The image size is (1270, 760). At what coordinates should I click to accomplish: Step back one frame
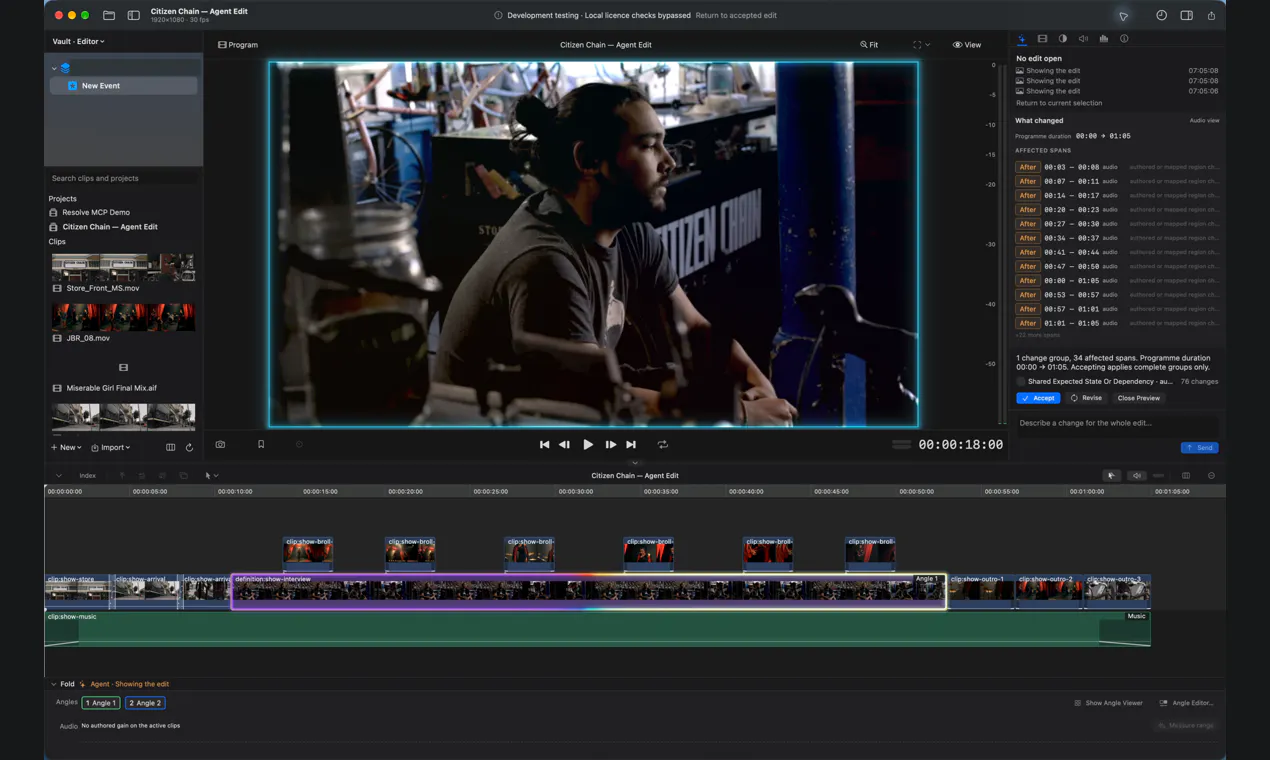coord(564,445)
